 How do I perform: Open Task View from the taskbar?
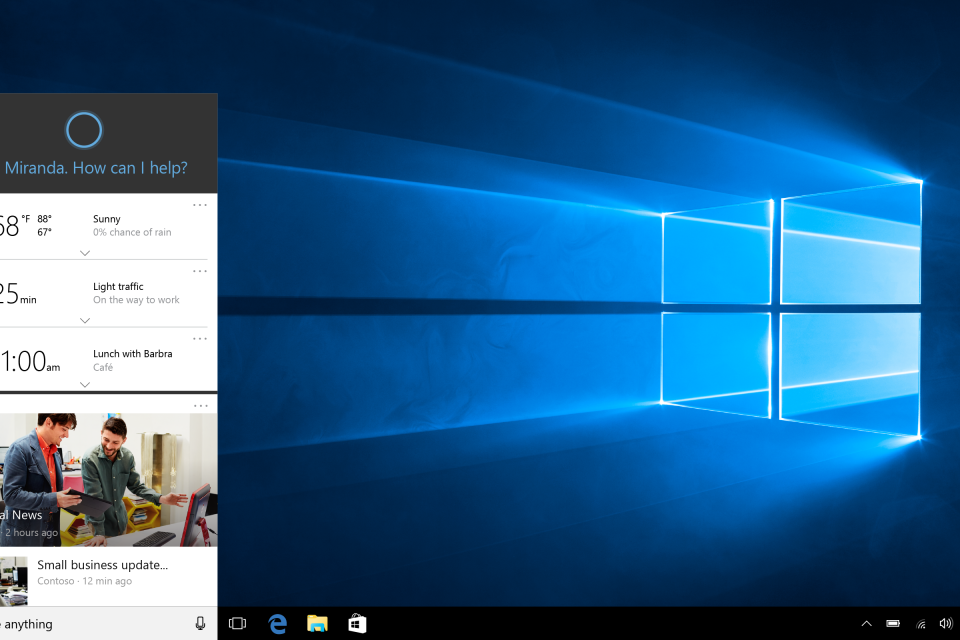pos(237,624)
